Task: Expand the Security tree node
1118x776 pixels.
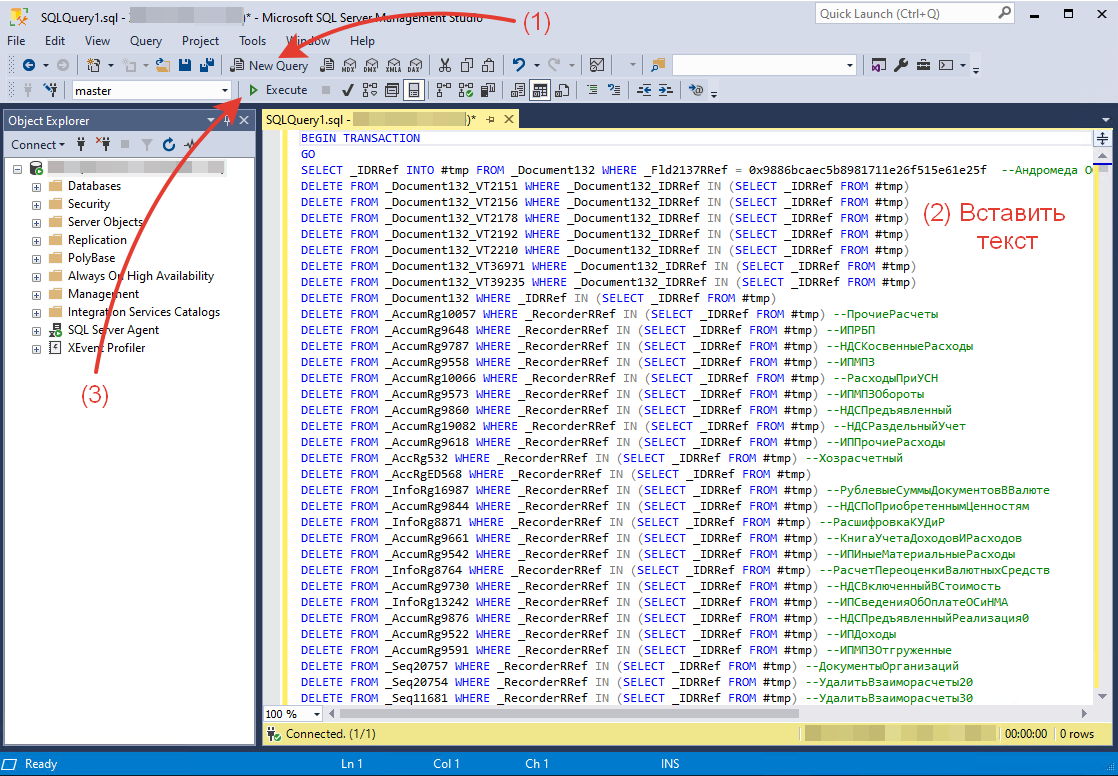Action: pyautogui.click(x=37, y=204)
